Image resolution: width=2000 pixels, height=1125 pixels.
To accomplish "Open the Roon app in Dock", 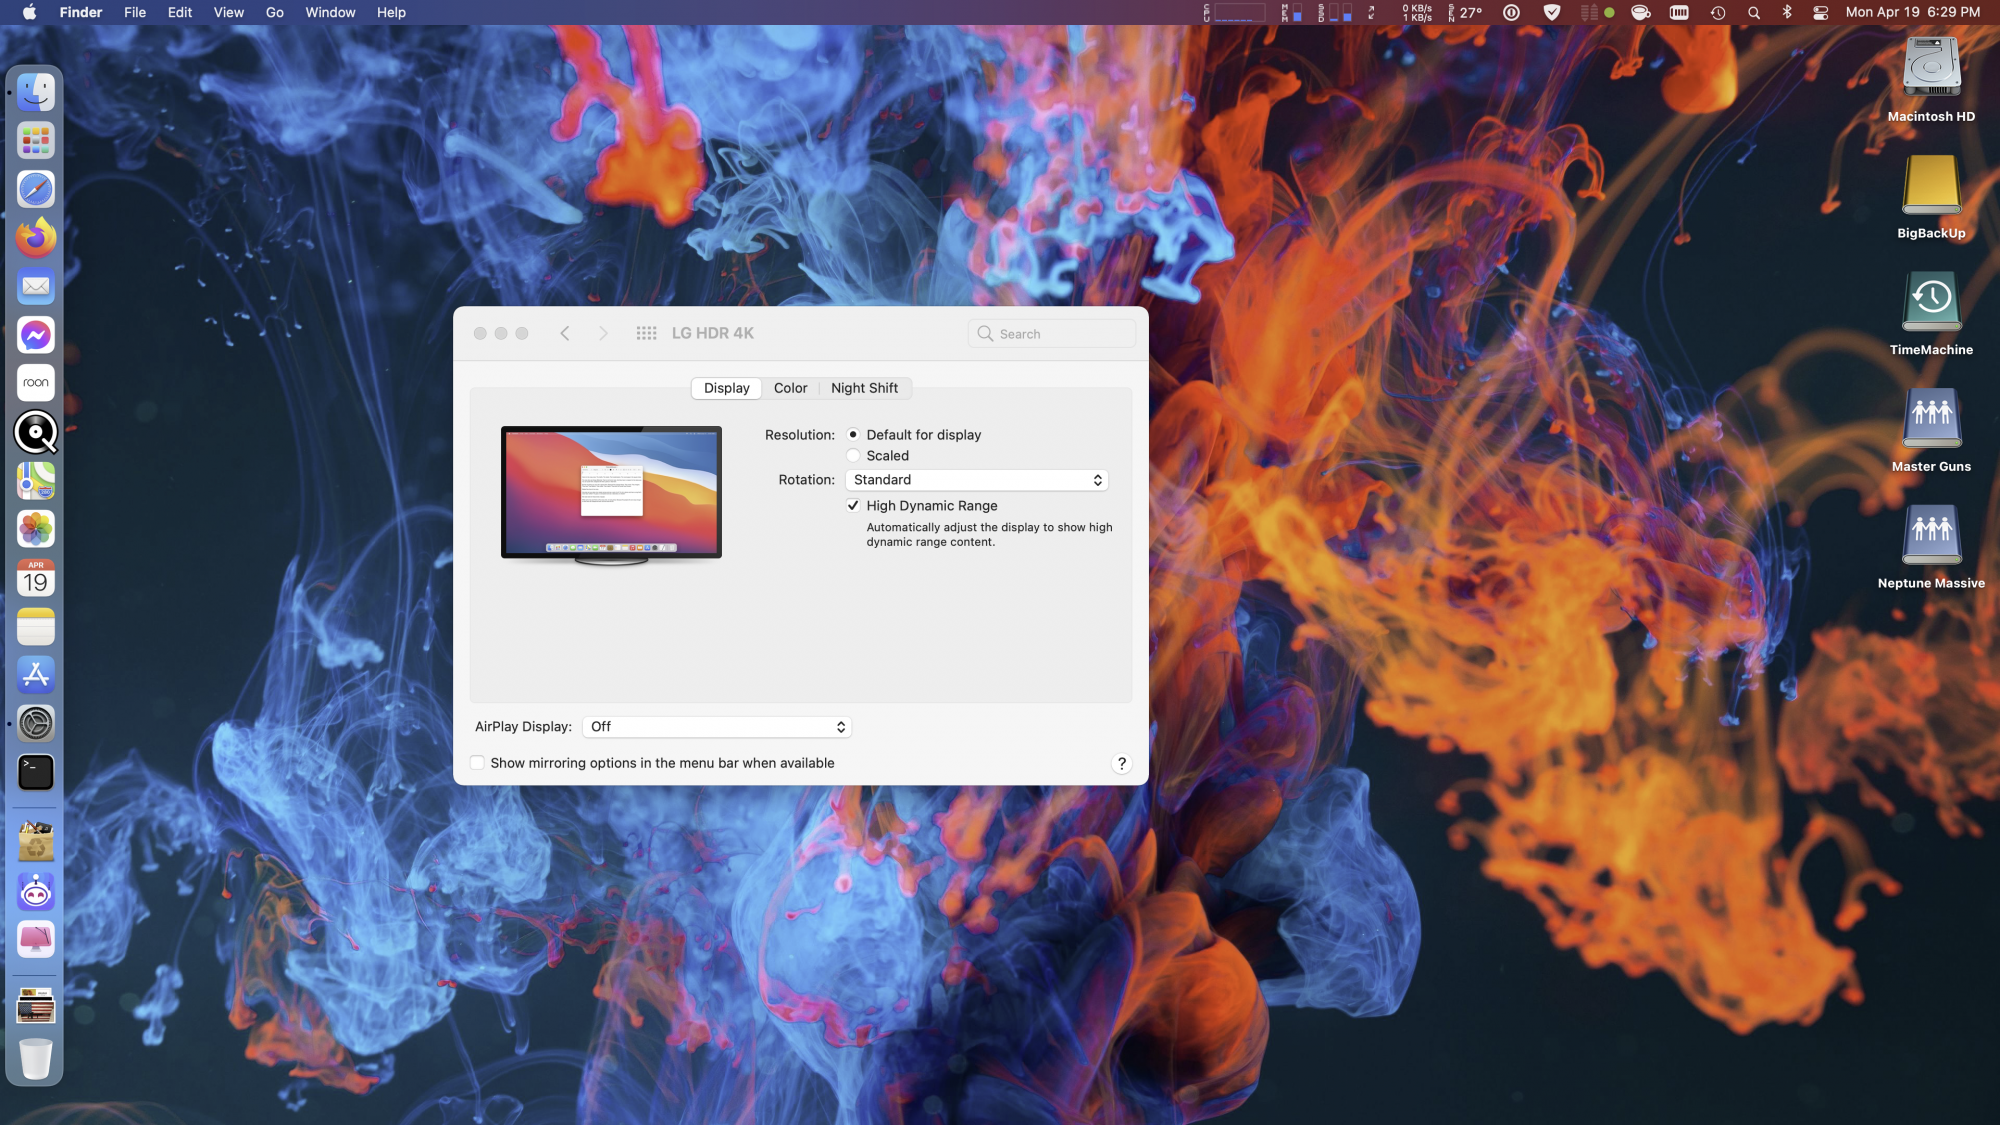I will tap(36, 383).
